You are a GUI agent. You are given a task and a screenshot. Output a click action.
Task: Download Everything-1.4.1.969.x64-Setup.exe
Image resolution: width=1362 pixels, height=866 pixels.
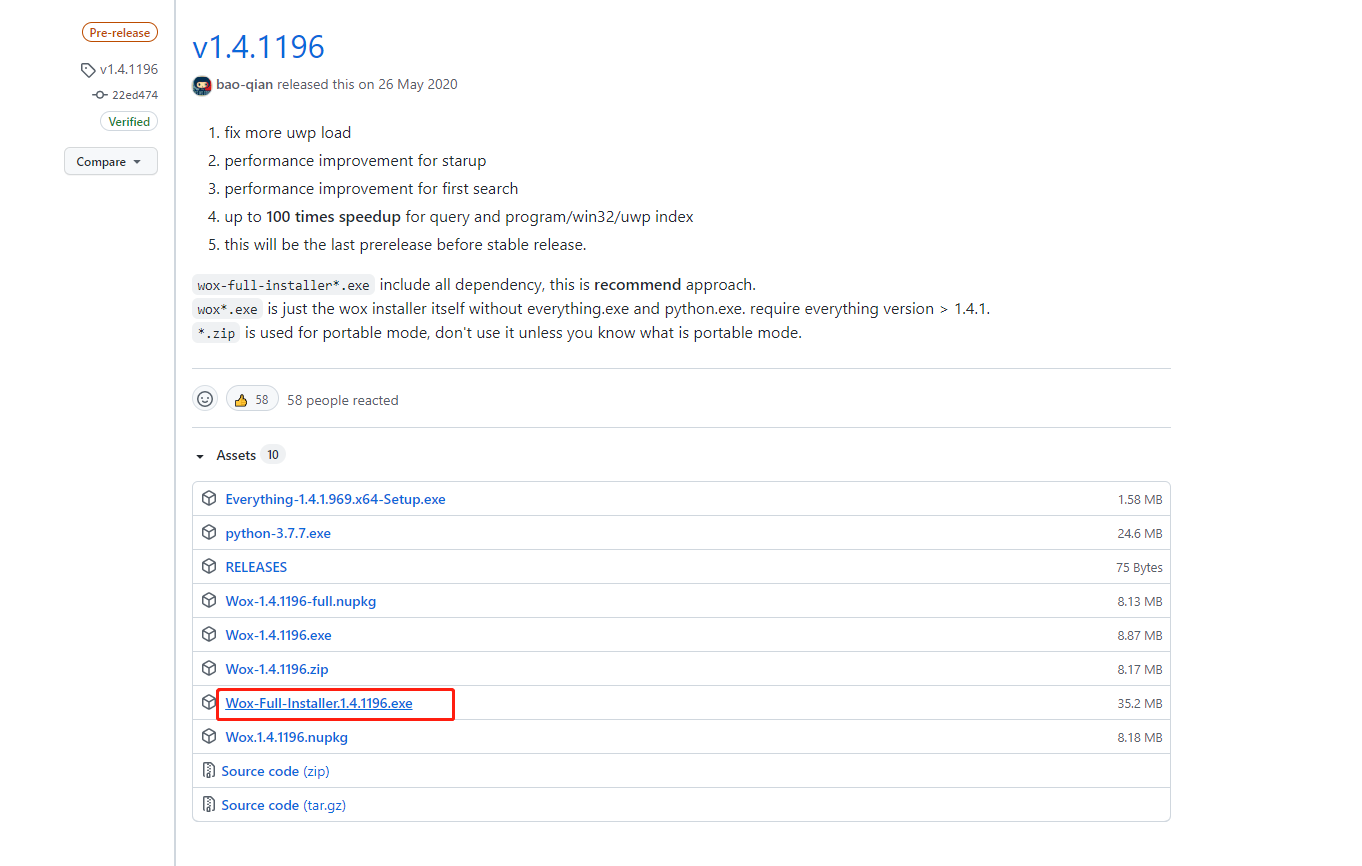pos(335,499)
